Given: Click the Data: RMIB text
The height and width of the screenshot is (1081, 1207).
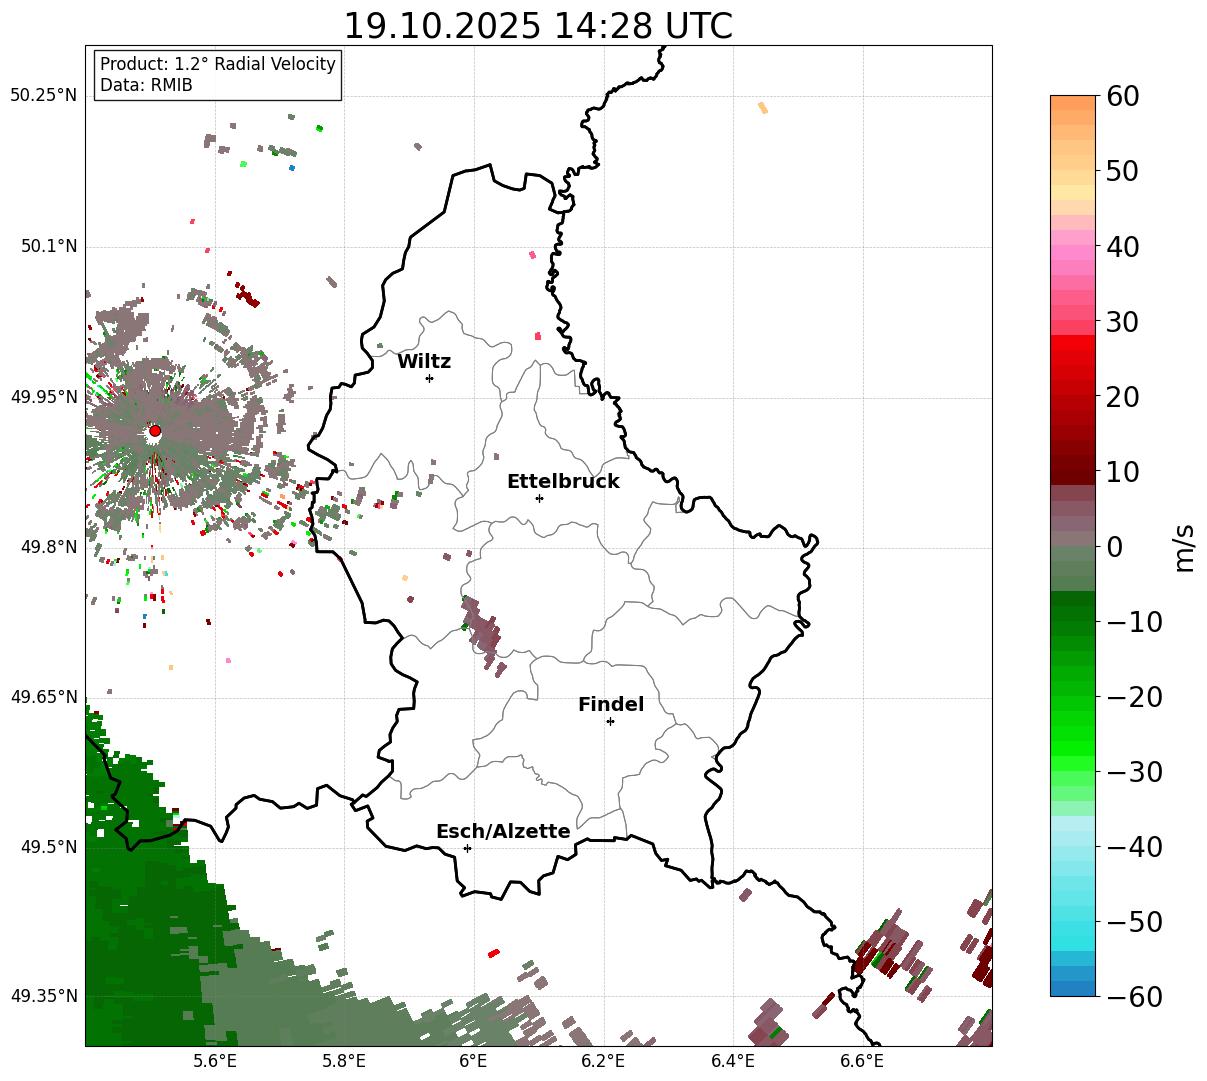Looking at the screenshot, I should point(146,86).
